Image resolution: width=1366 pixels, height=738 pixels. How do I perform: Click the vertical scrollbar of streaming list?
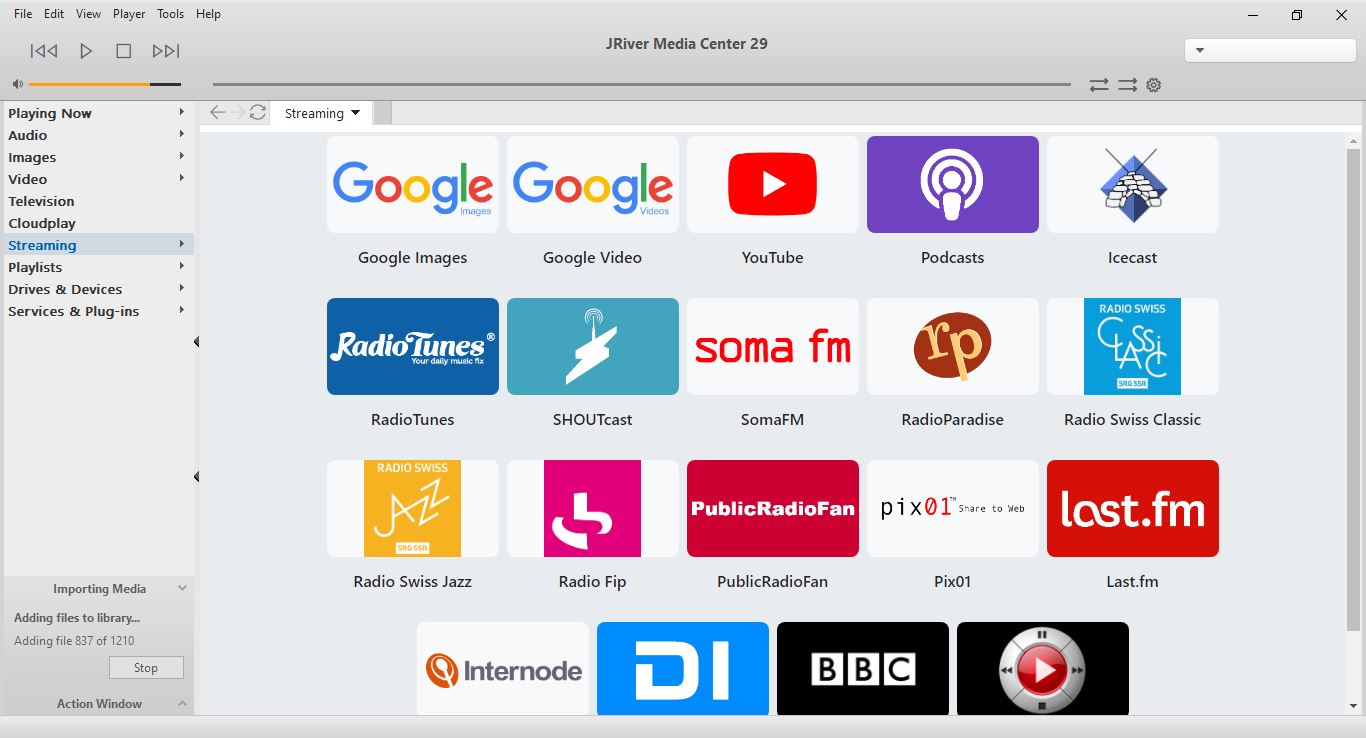point(1353,390)
